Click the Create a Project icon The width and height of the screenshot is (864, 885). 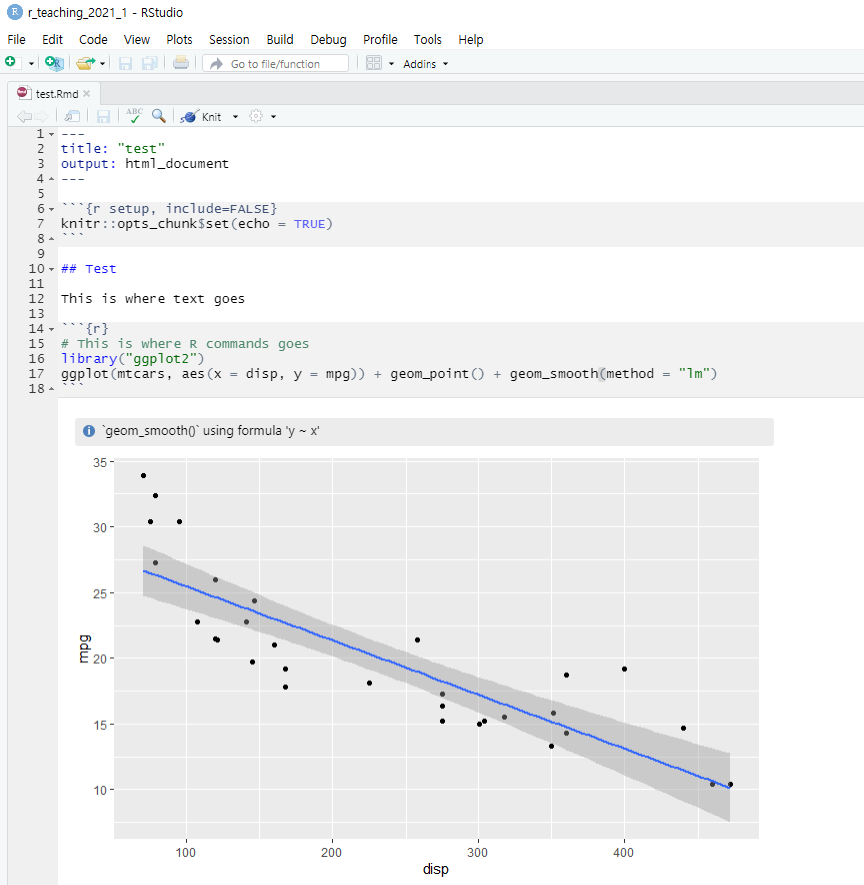click(x=54, y=63)
